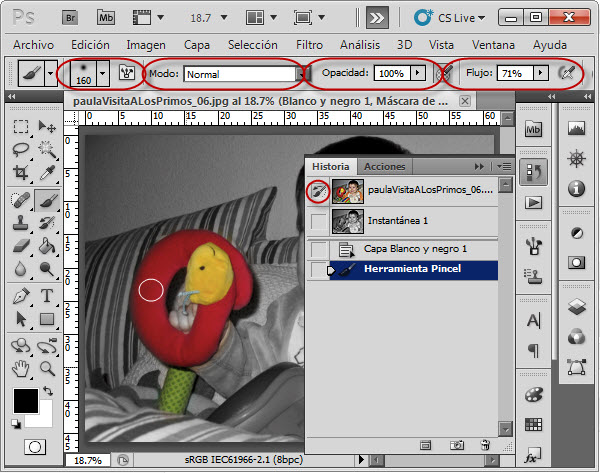Select the Zoom tool

[47, 368]
